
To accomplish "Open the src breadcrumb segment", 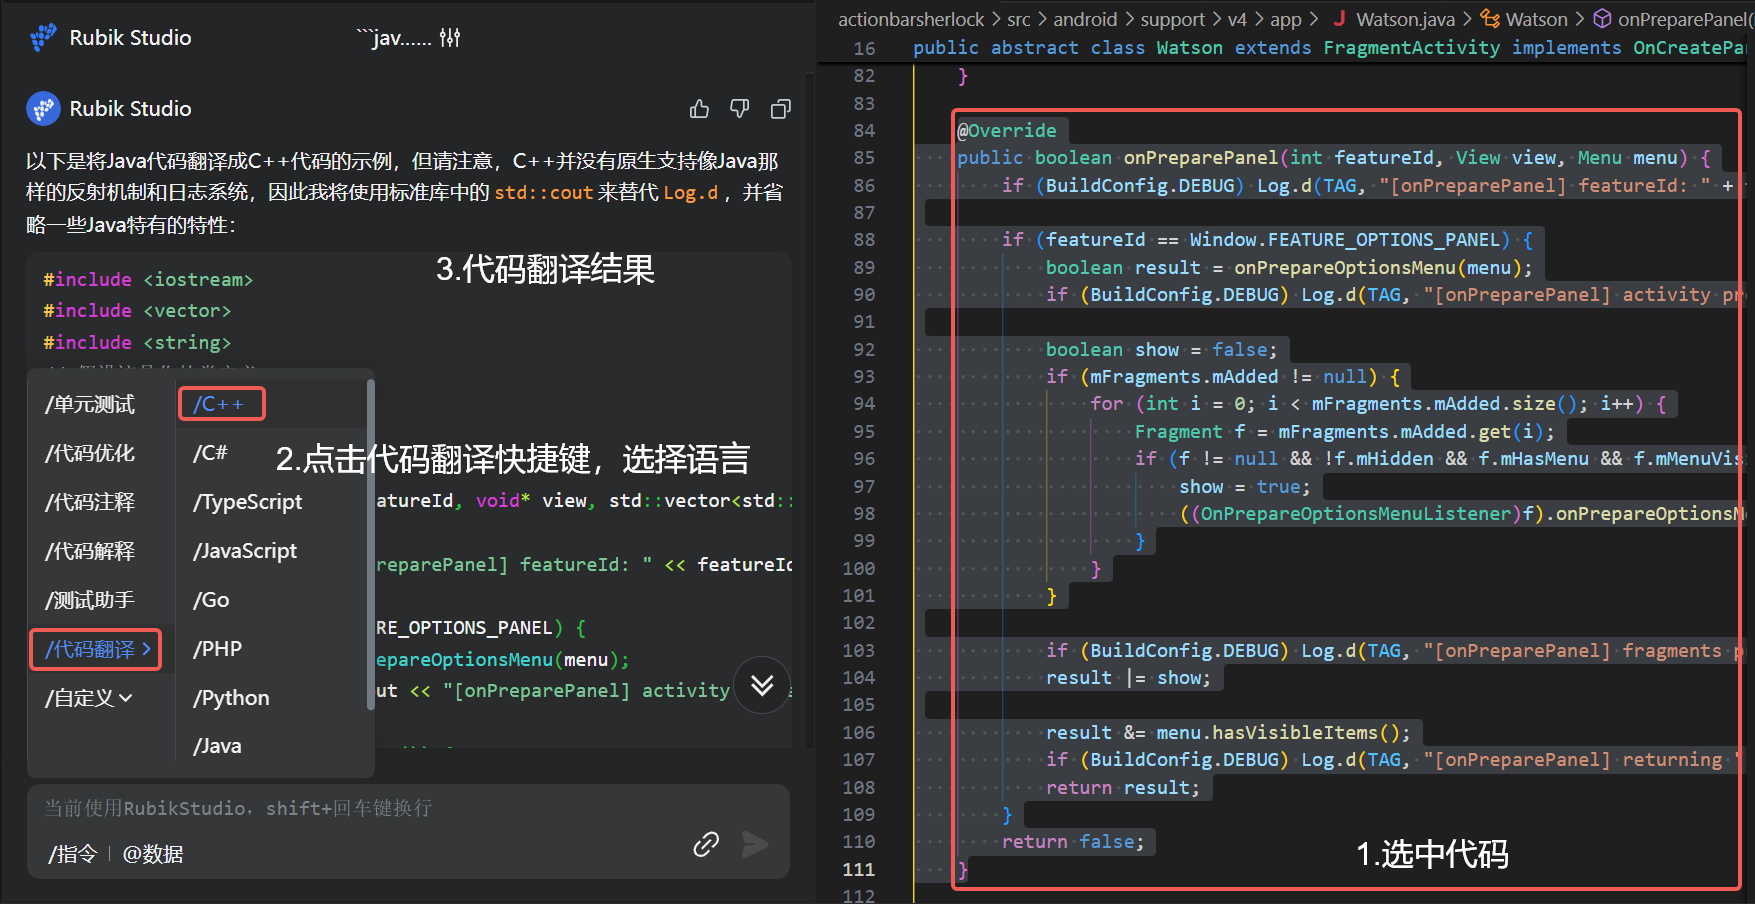I will click(1018, 19).
